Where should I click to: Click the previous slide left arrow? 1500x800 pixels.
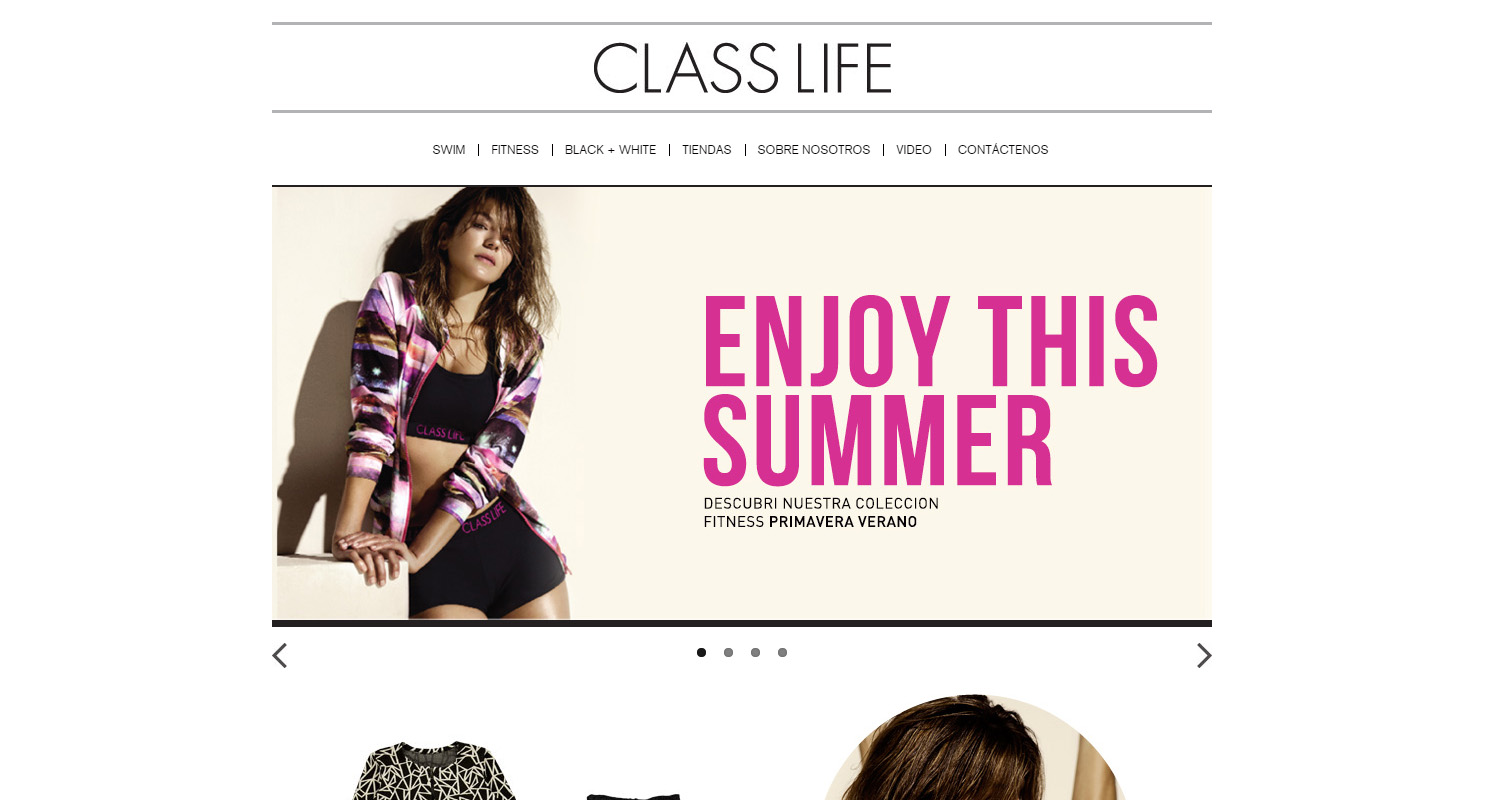click(x=280, y=656)
